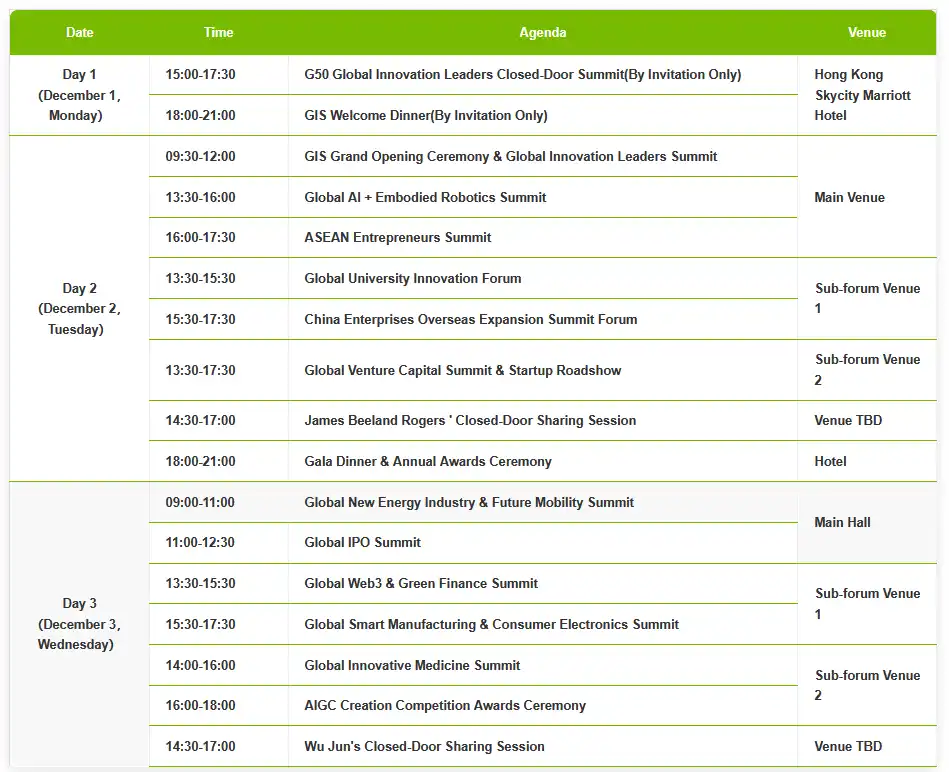Click China Enterprises Overseas Expansion Summit Forum
This screenshot has width=949, height=772.
[470, 320]
